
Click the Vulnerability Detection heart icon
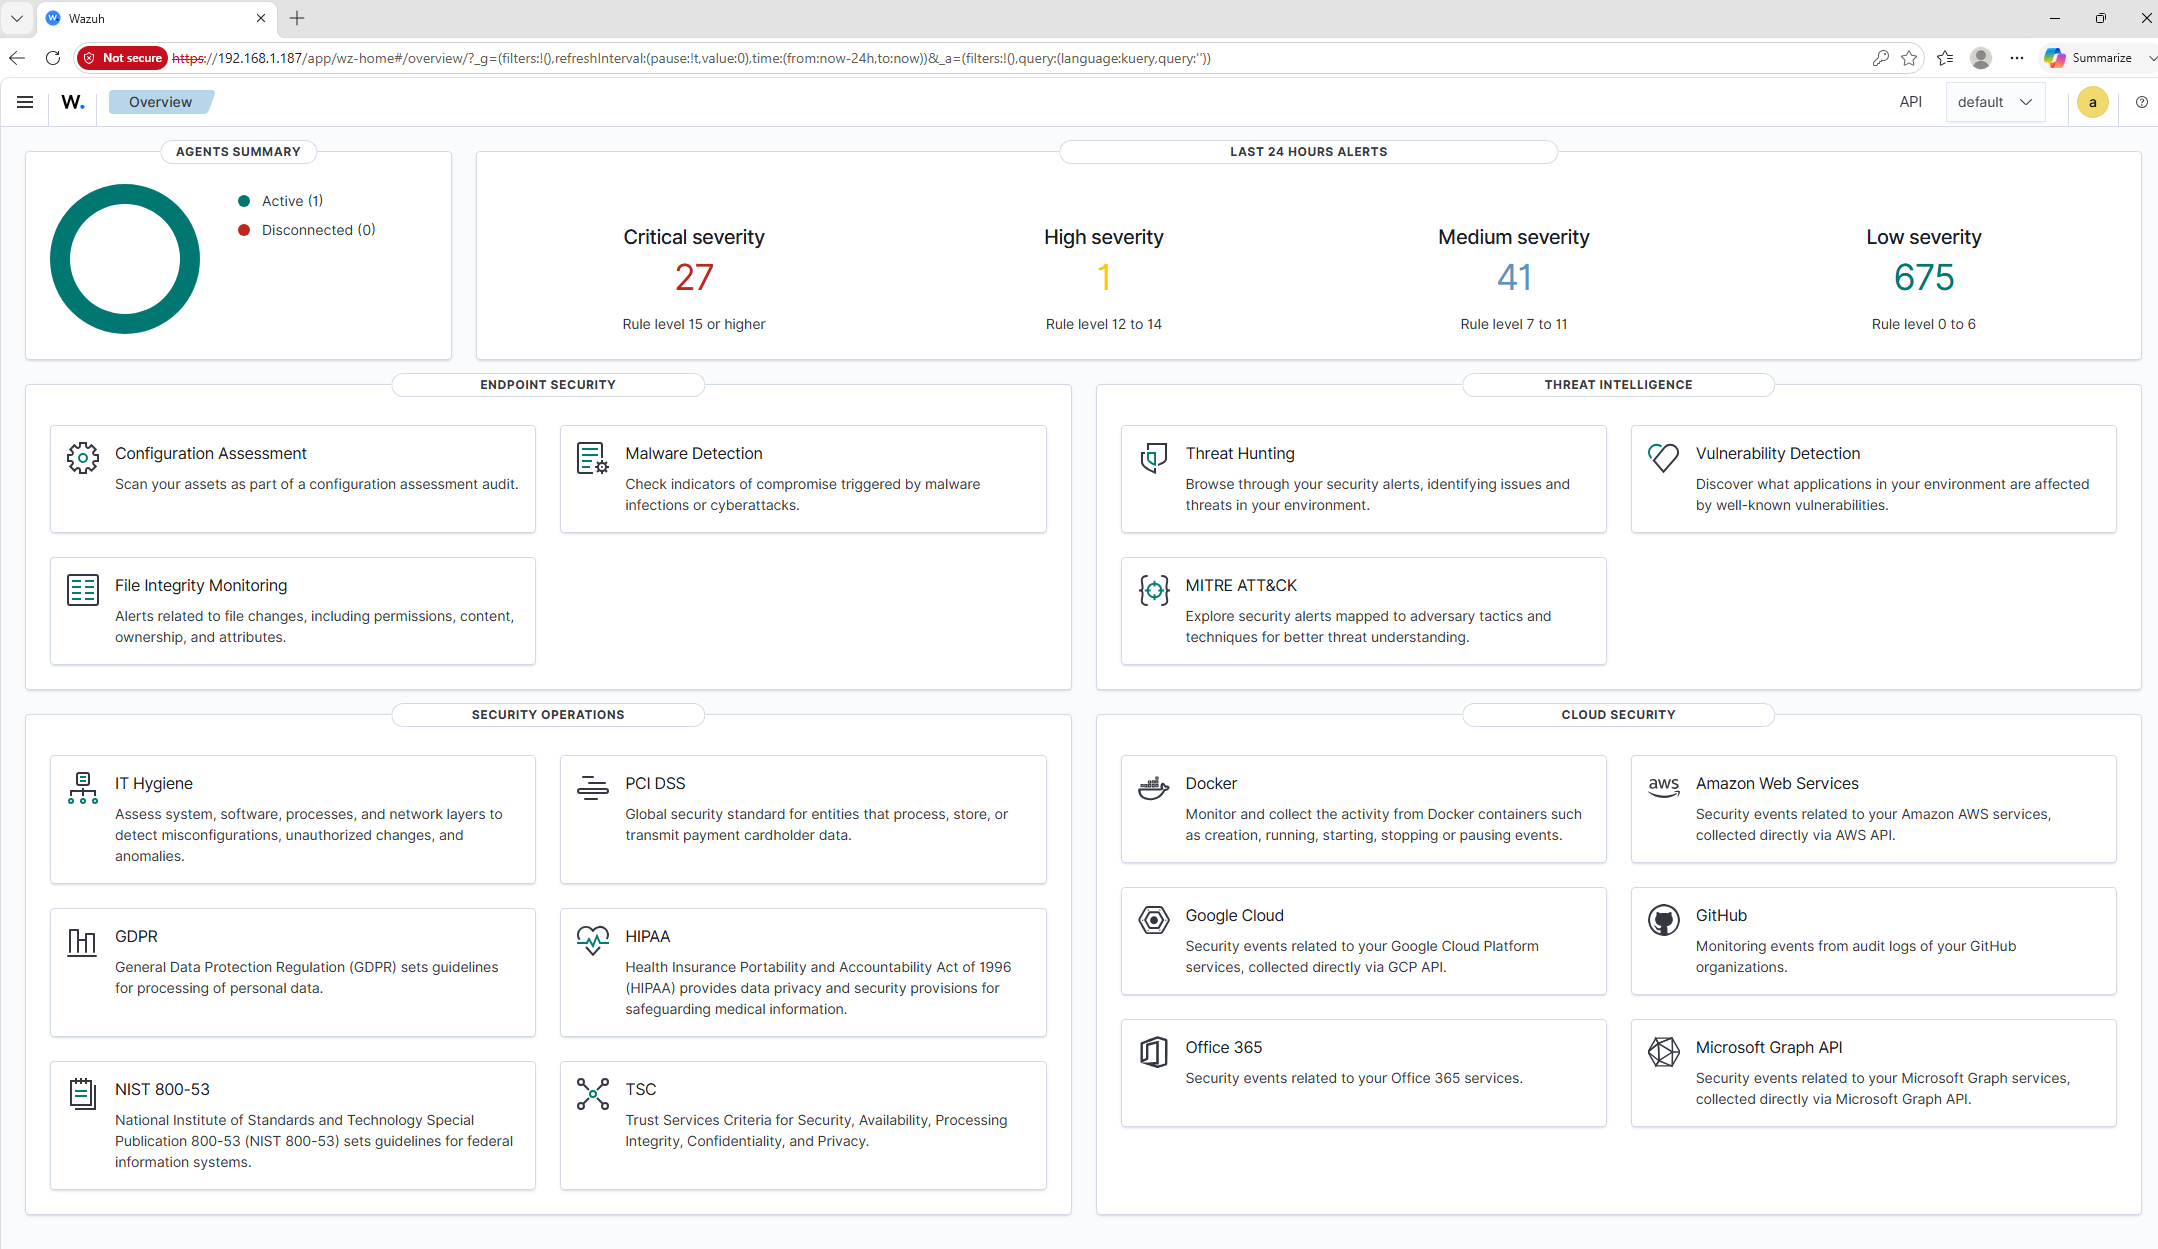(x=1664, y=458)
